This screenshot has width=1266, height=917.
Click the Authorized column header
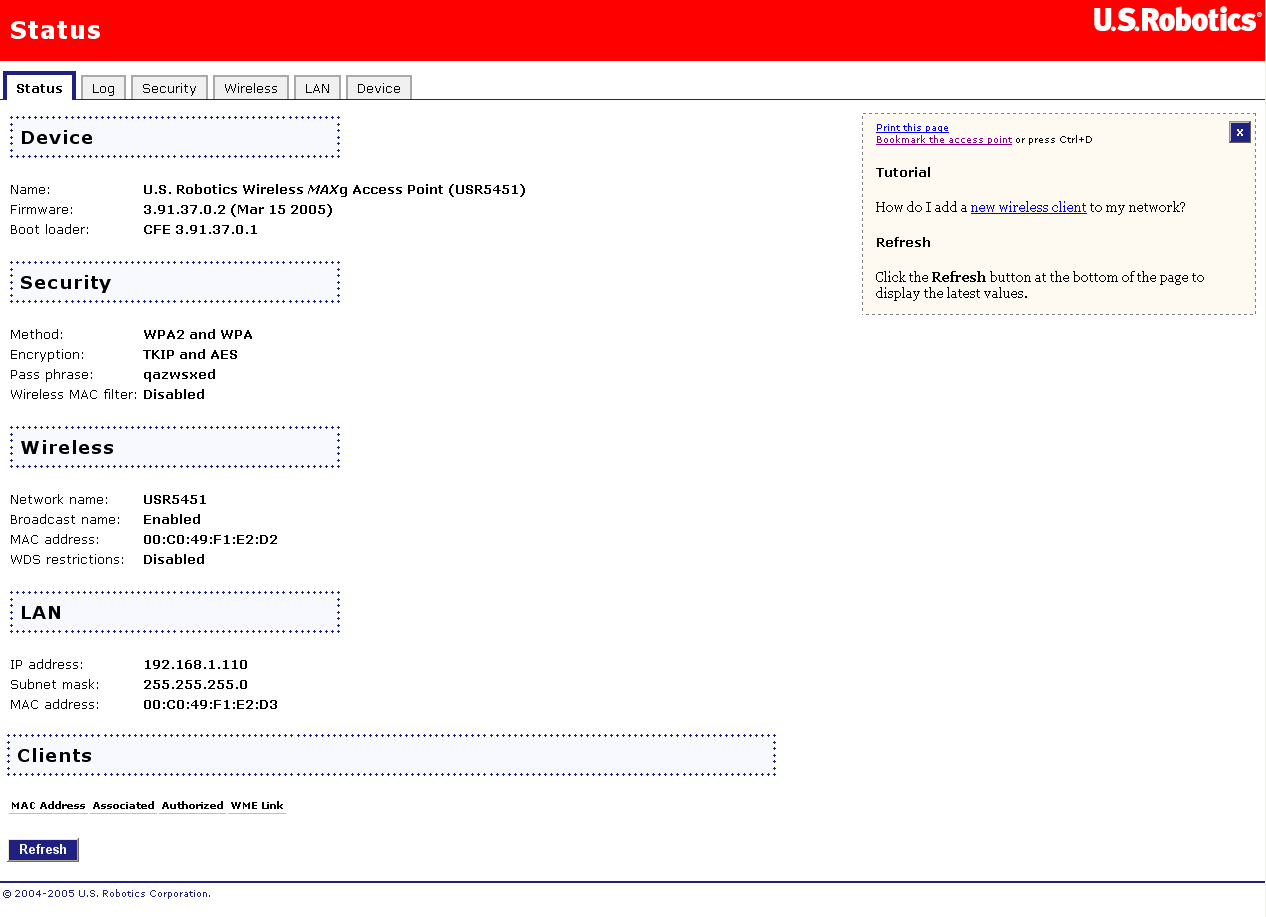(x=192, y=806)
